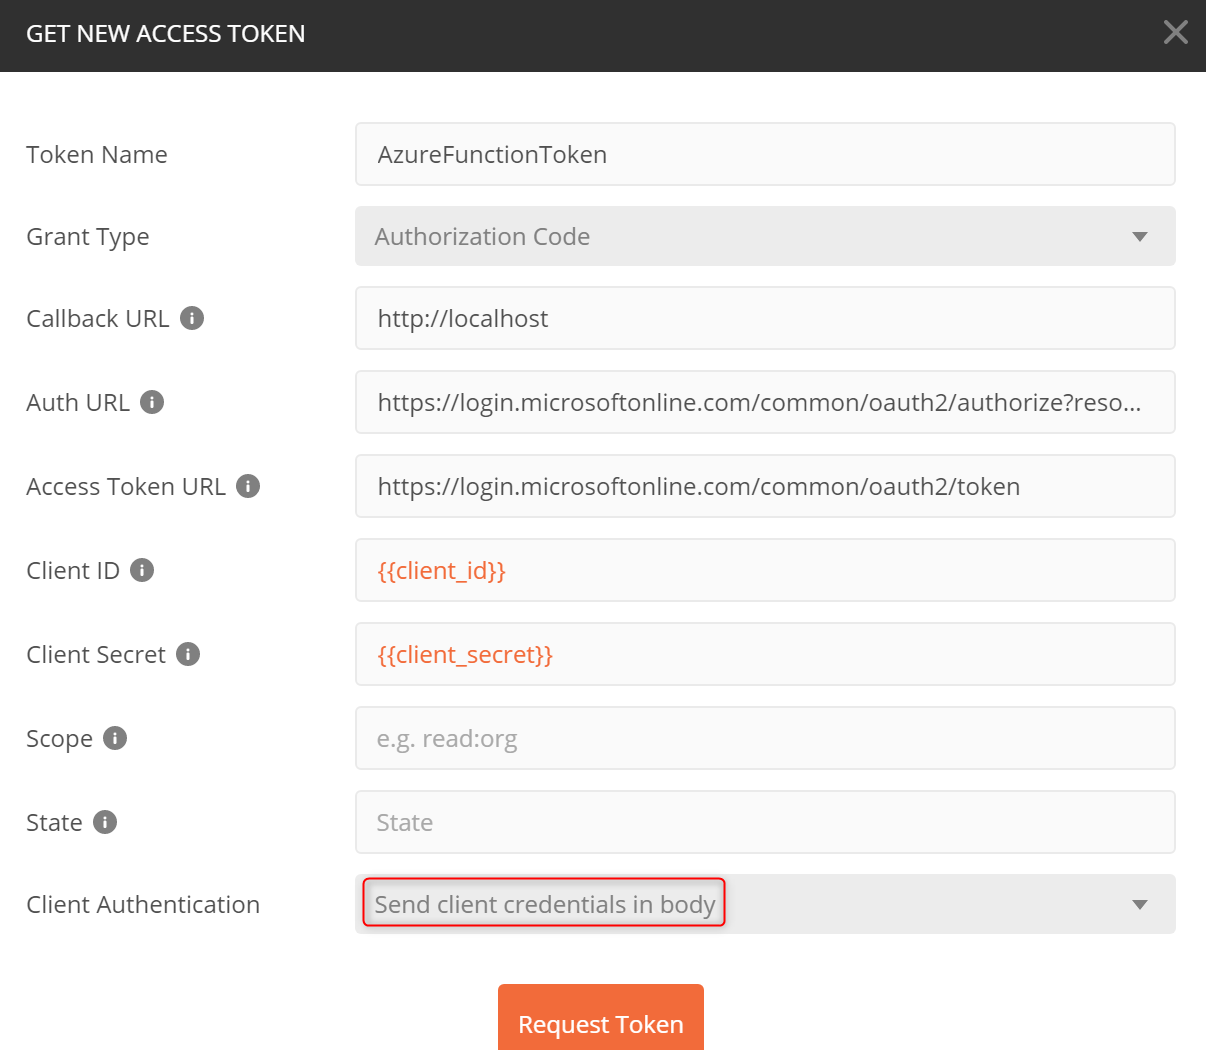Click the empty State input field
The width and height of the screenshot is (1206, 1050).
765,821
